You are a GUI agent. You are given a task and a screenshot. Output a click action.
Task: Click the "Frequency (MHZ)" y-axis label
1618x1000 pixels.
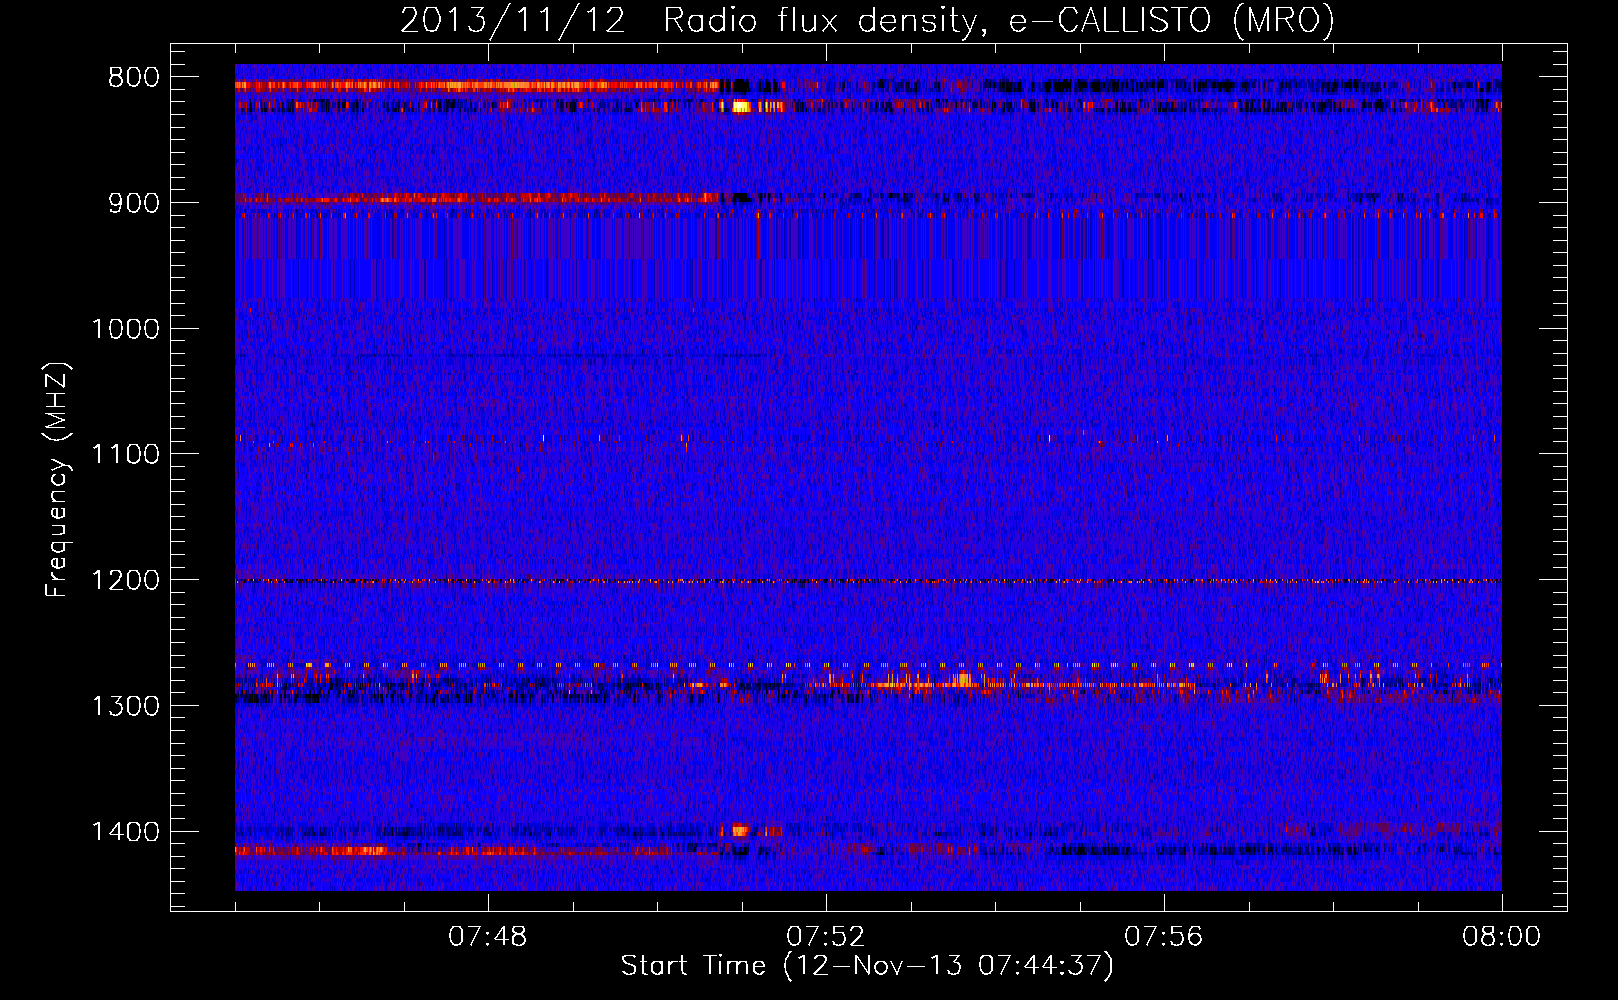[x=57, y=480]
